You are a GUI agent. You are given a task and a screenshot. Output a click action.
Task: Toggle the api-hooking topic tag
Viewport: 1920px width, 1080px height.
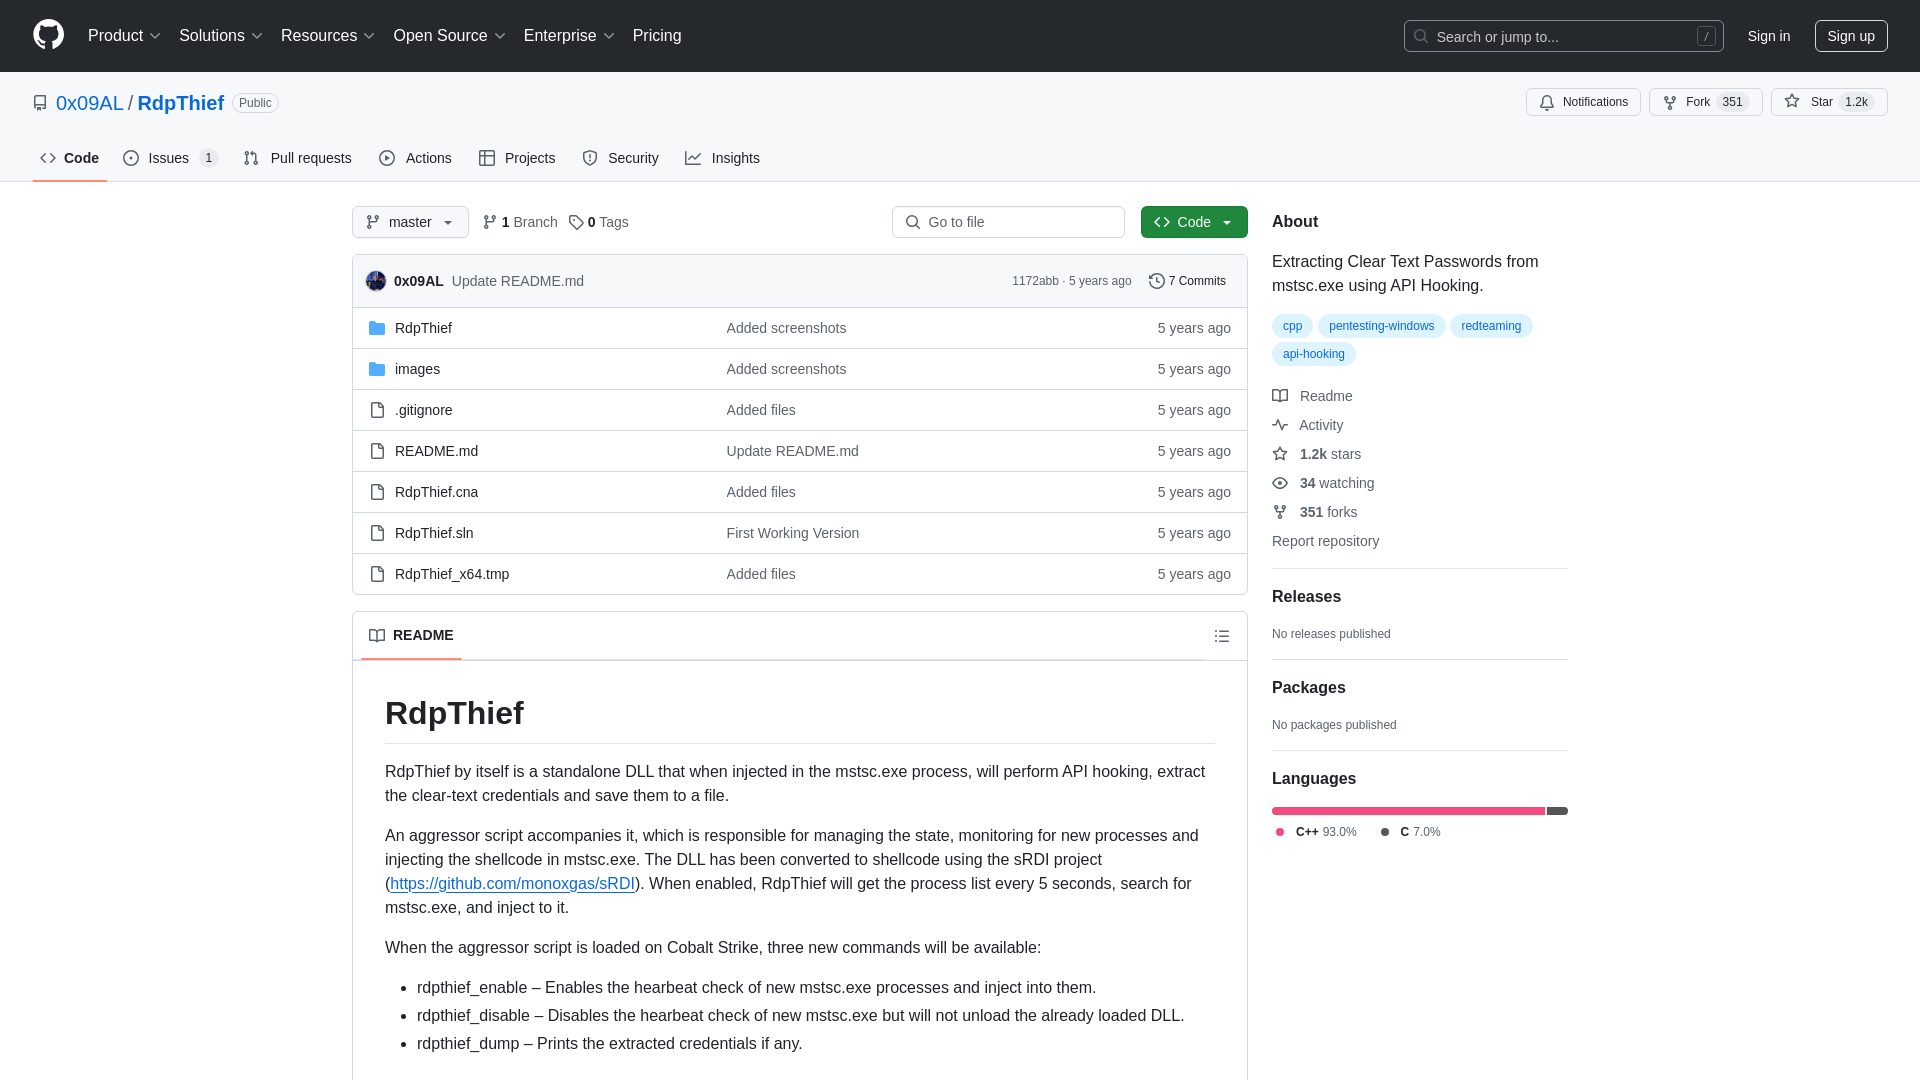click(x=1312, y=353)
